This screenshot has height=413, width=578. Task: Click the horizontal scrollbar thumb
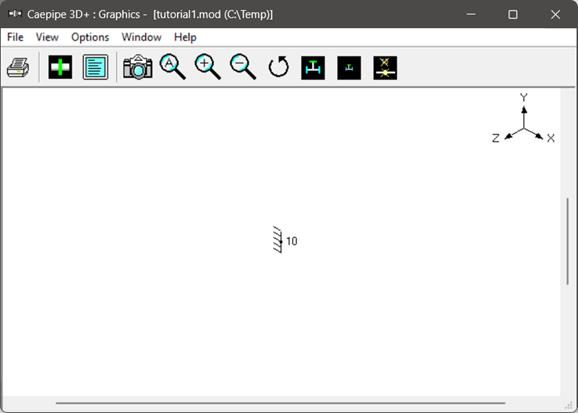(x=281, y=403)
